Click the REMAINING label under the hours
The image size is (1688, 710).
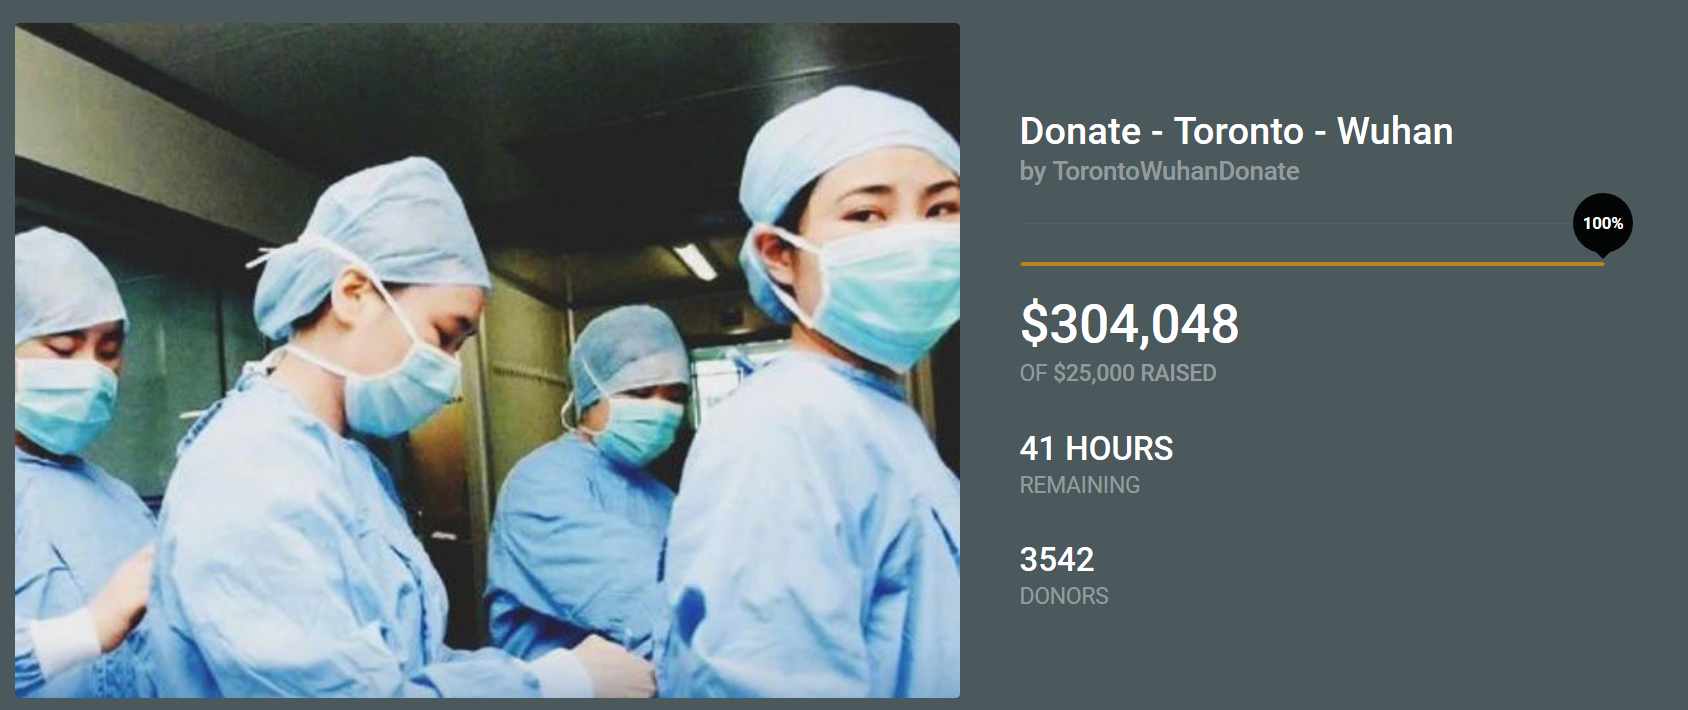pos(1080,485)
